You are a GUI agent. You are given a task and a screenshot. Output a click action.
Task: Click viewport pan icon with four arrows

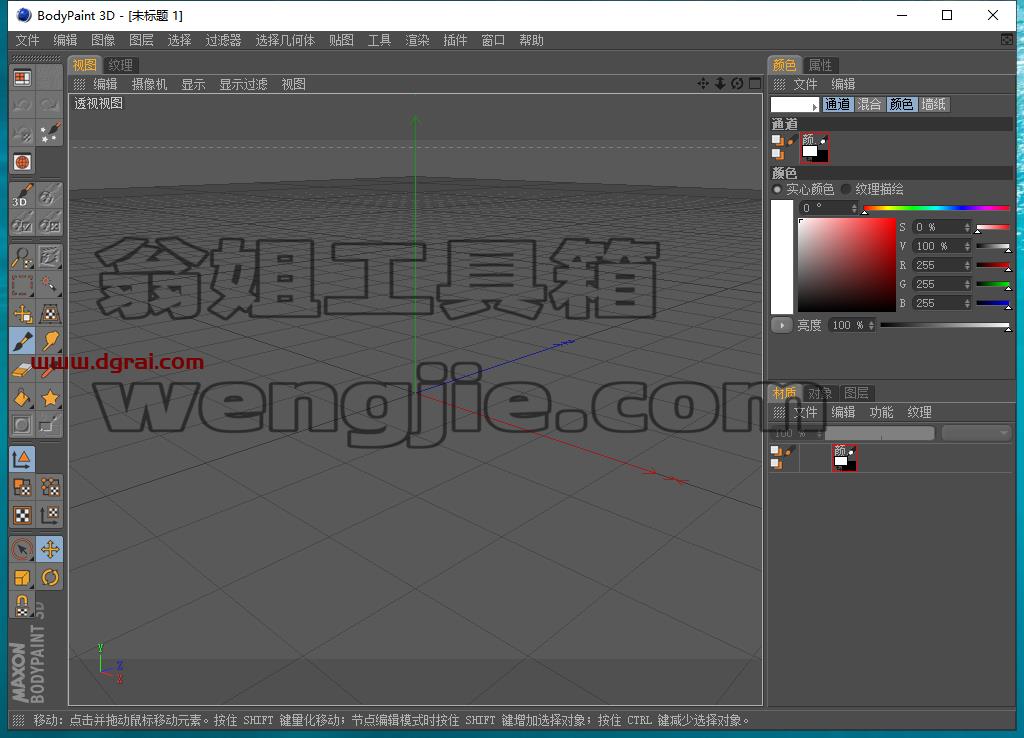click(x=703, y=84)
